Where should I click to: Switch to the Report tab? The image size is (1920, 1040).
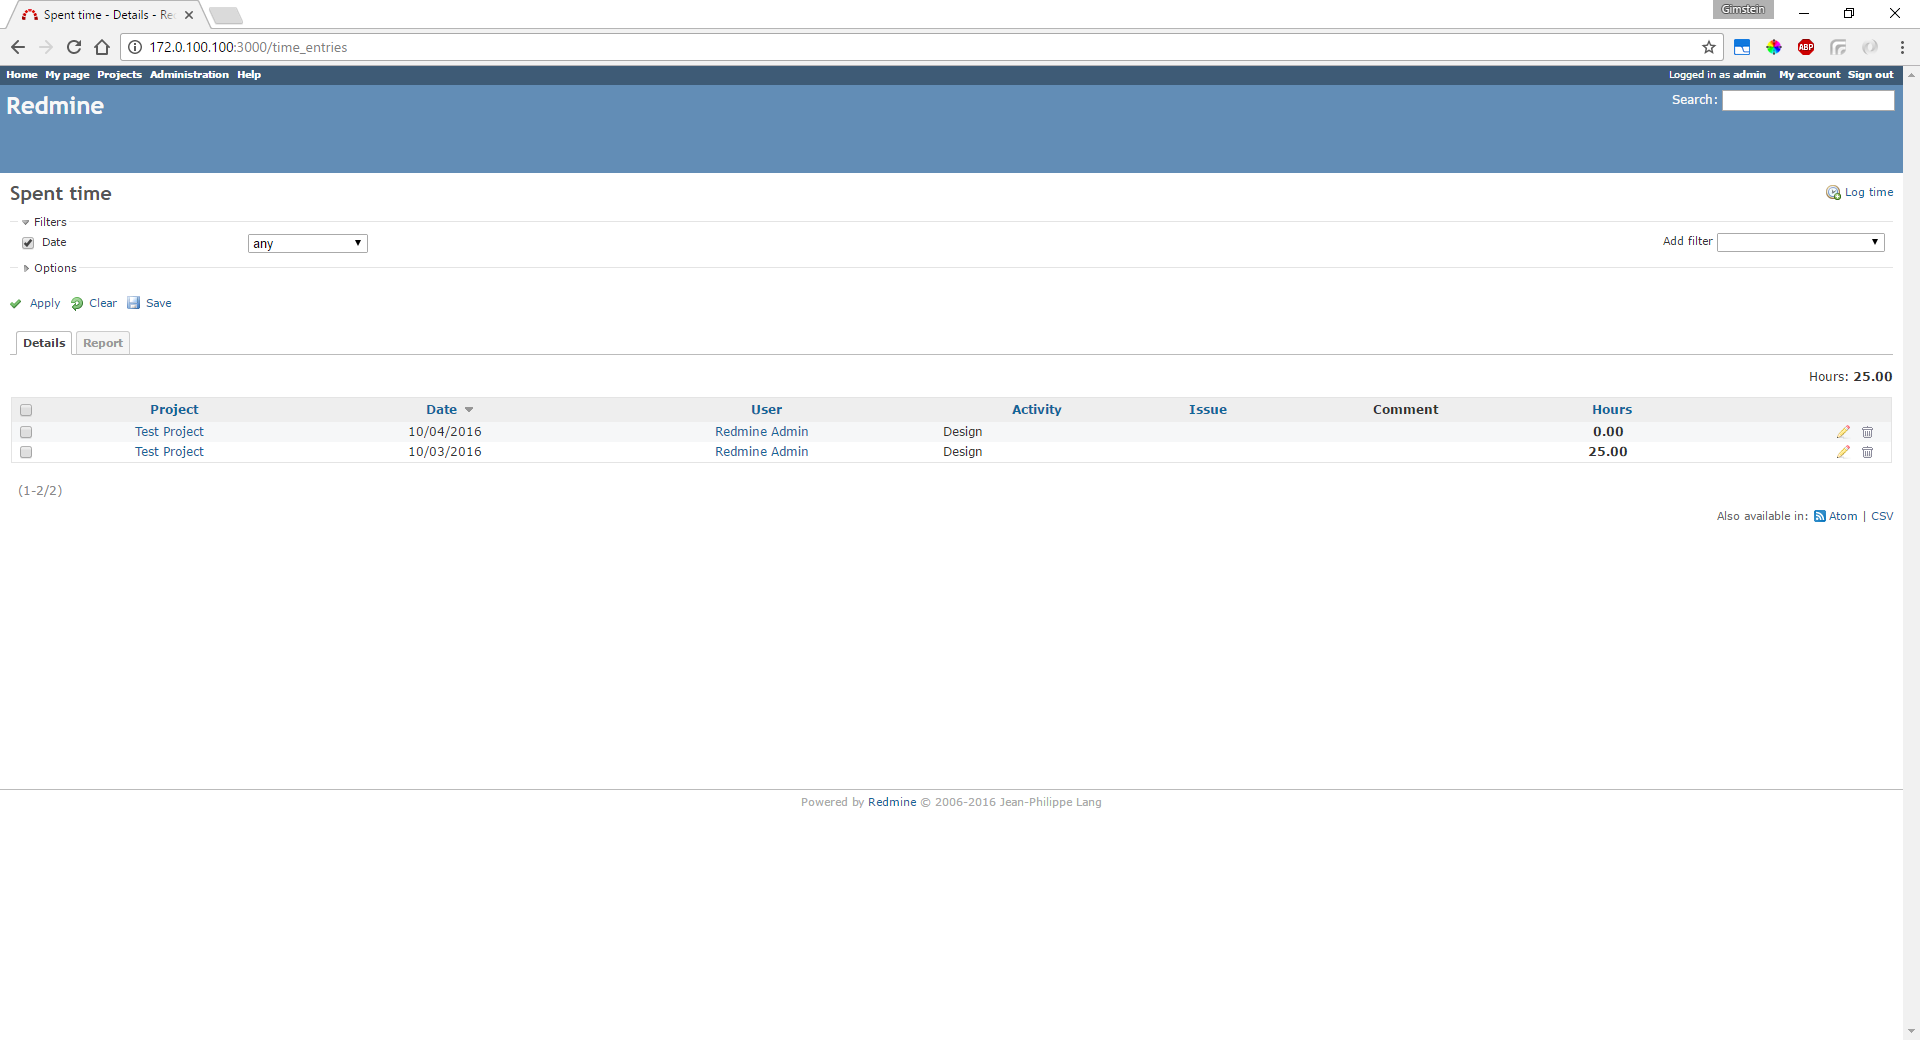click(103, 343)
